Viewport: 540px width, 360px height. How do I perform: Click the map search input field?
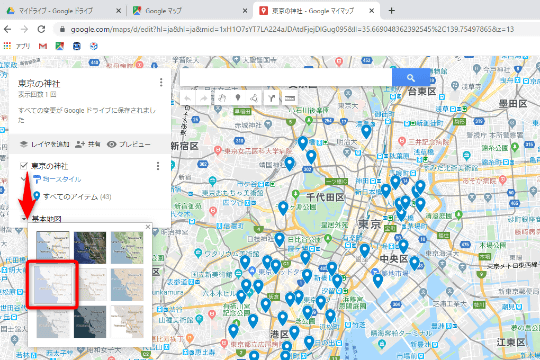click(286, 78)
